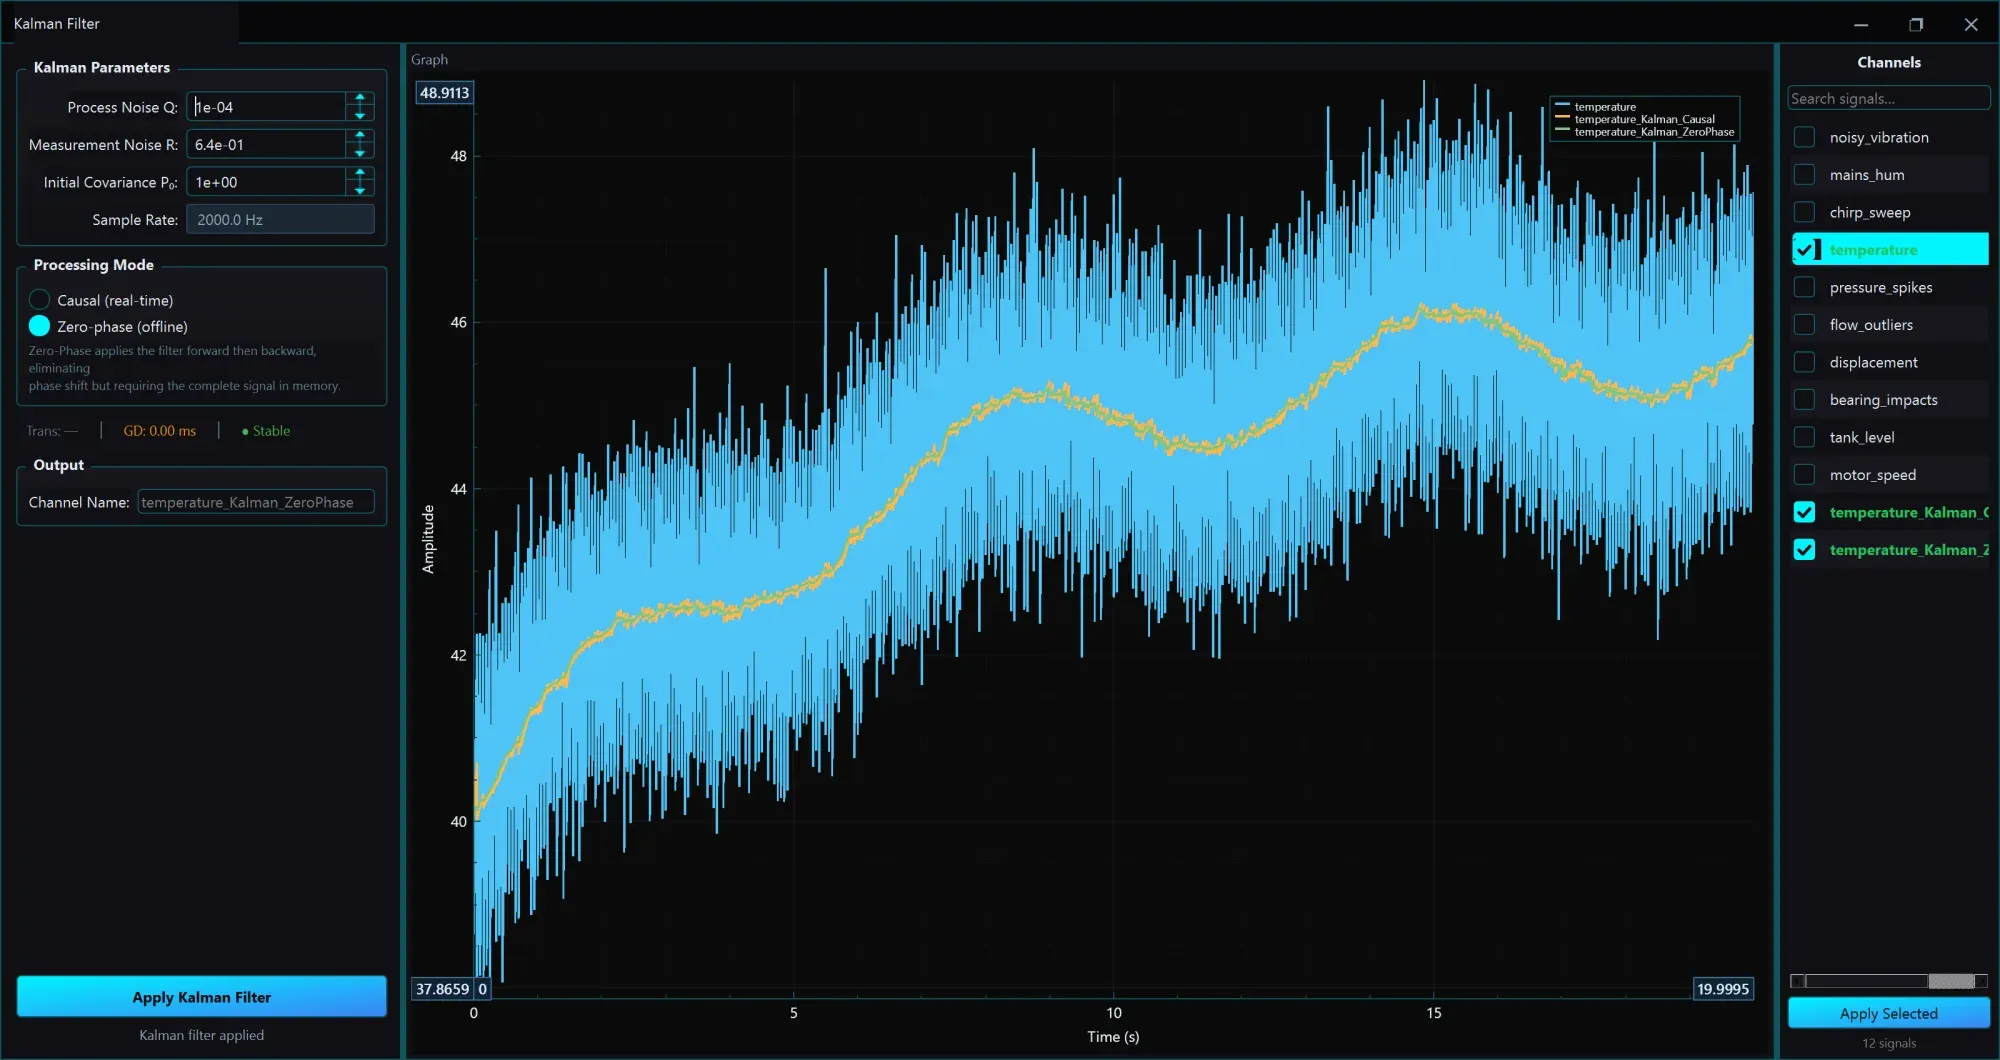The height and width of the screenshot is (1060, 2000).
Task: Uncheck the temperature_Kalman_Causal channel
Action: coord(1804,512)
